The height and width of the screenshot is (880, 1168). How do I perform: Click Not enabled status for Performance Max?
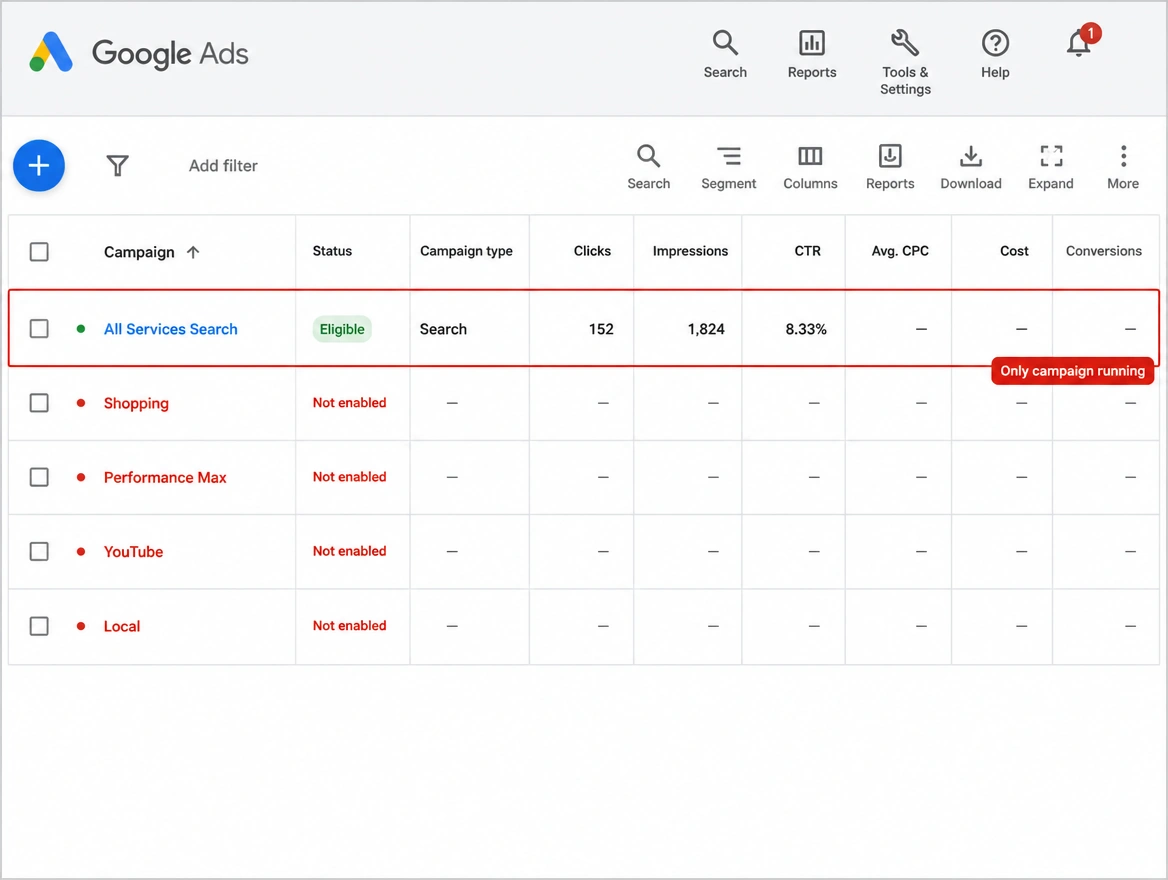click(349, 477)
